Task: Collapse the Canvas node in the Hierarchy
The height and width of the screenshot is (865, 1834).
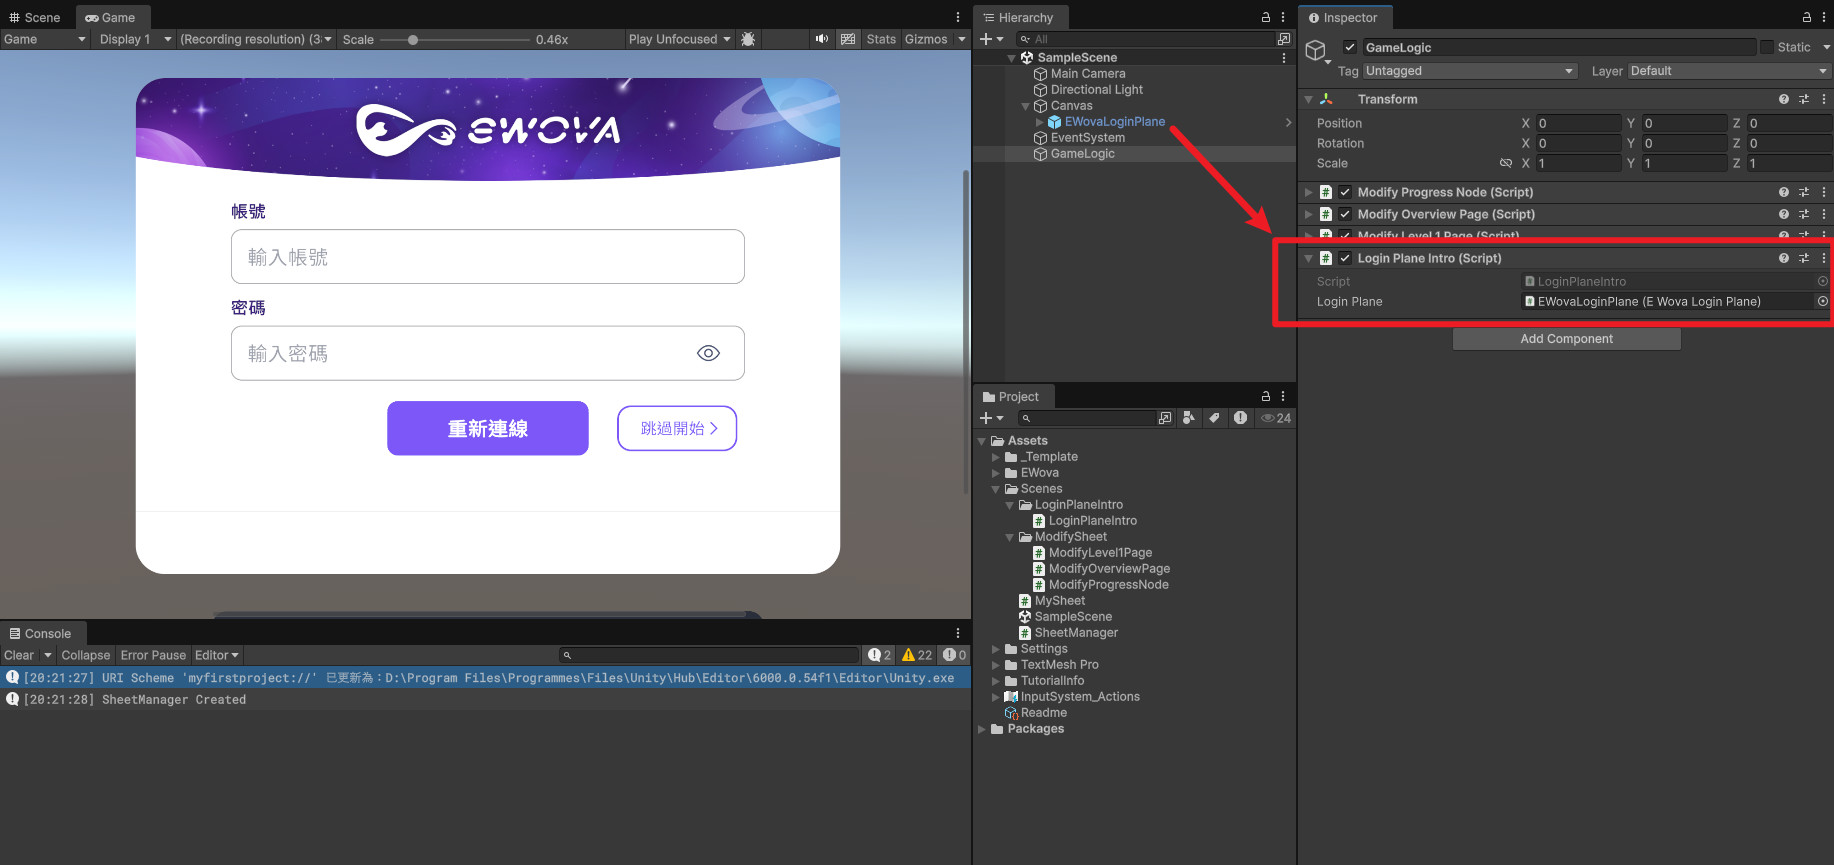Action: [1025, 106]
